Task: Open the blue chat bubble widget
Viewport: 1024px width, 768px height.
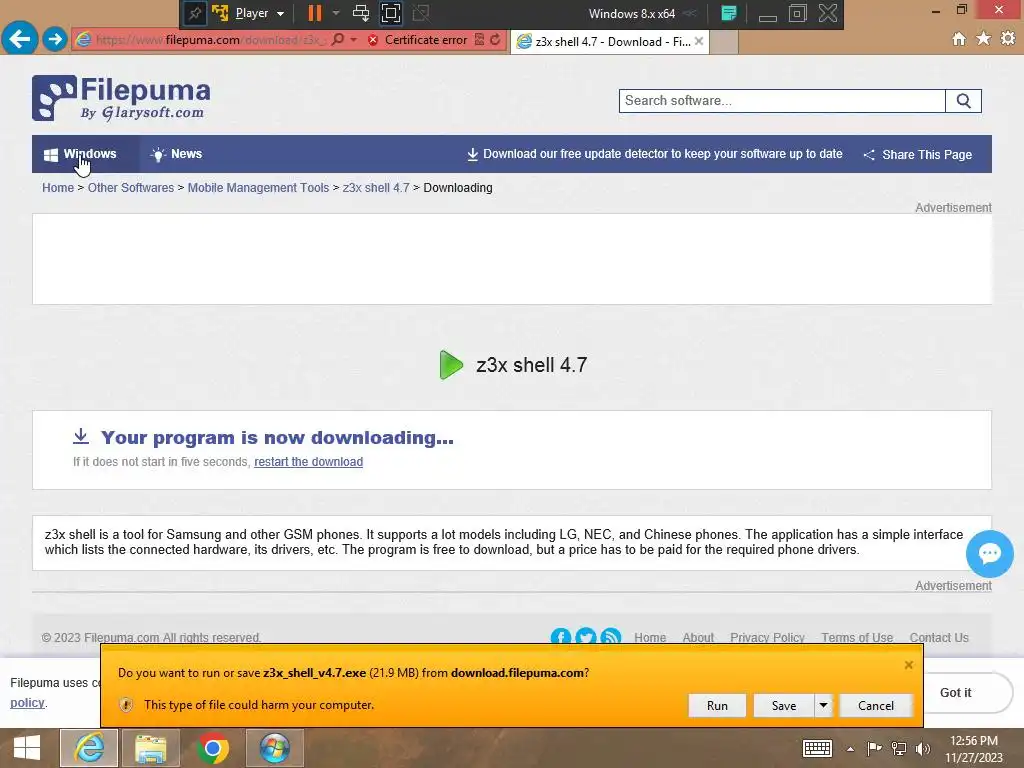Action: [x=989, y=554]
